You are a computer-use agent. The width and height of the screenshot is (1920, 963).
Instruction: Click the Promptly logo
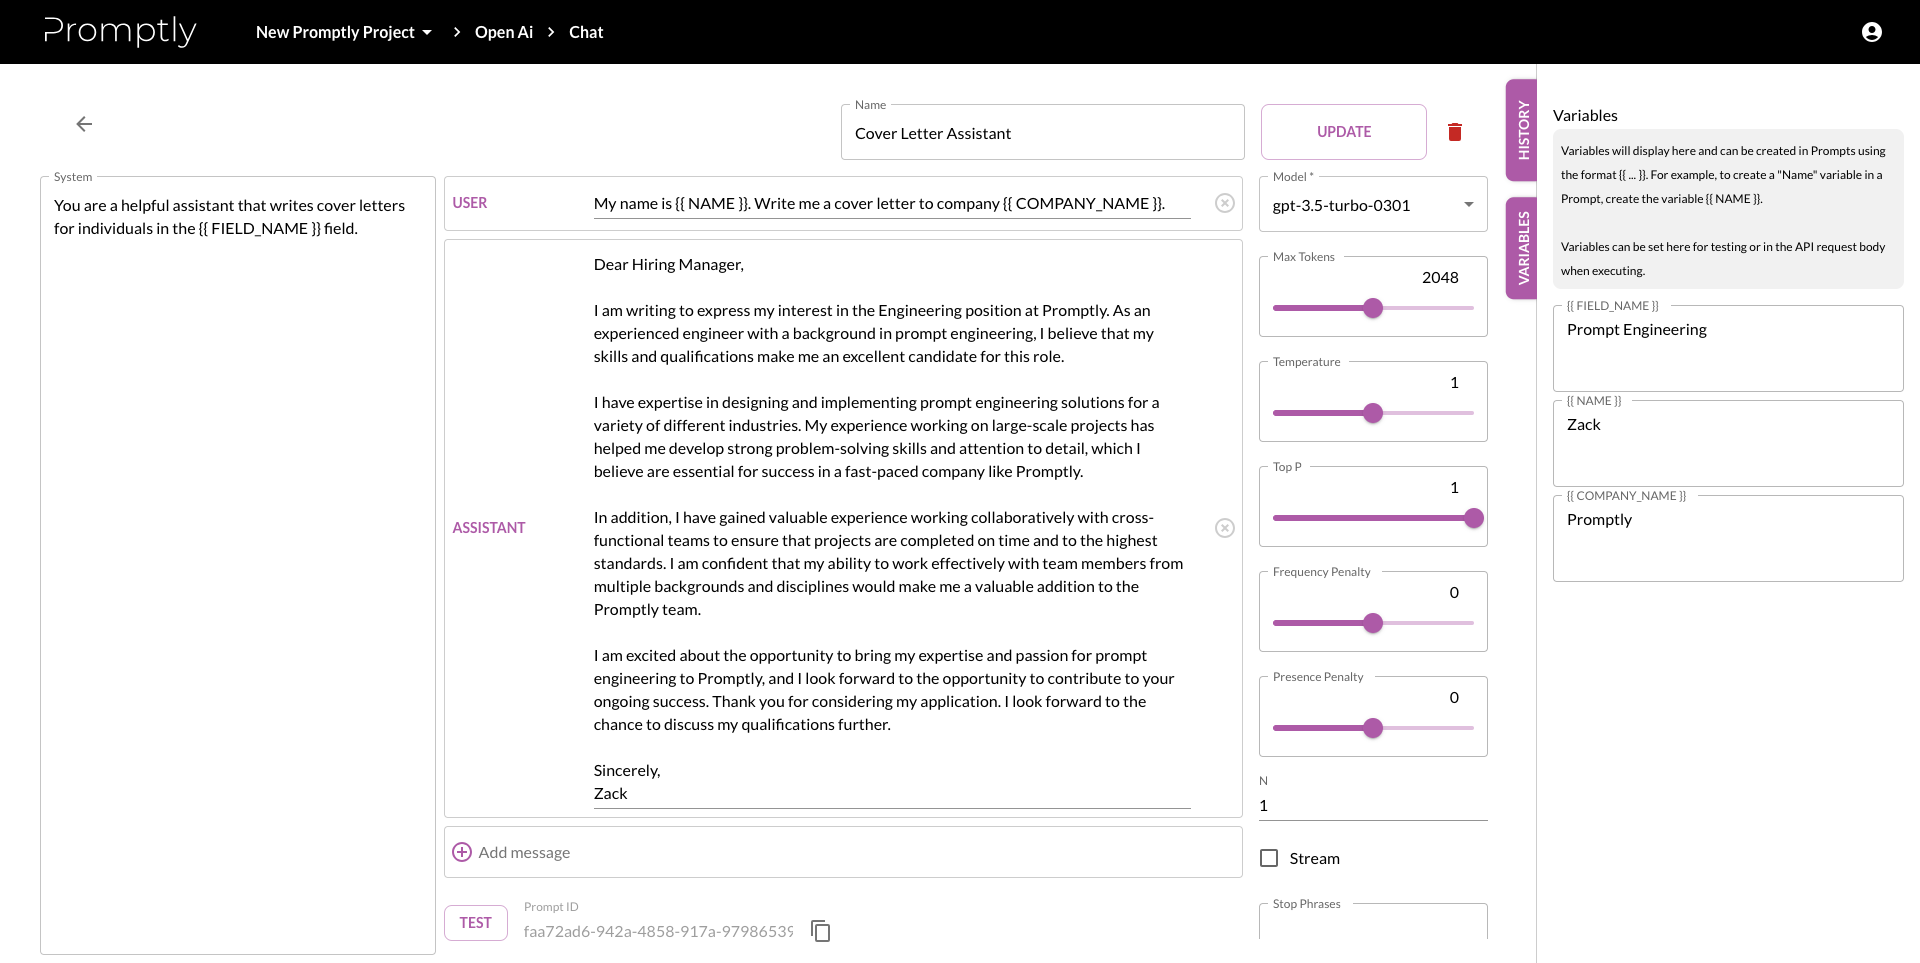(x=120, y=32)
